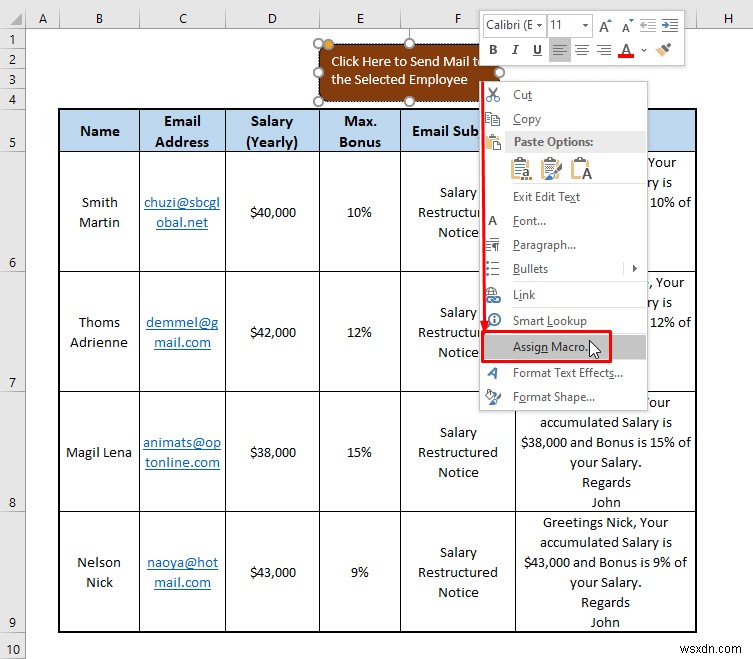Select the $43,000 salary cell
The image size is (753, 659).
pyautogui.click(x=272, y=572)
